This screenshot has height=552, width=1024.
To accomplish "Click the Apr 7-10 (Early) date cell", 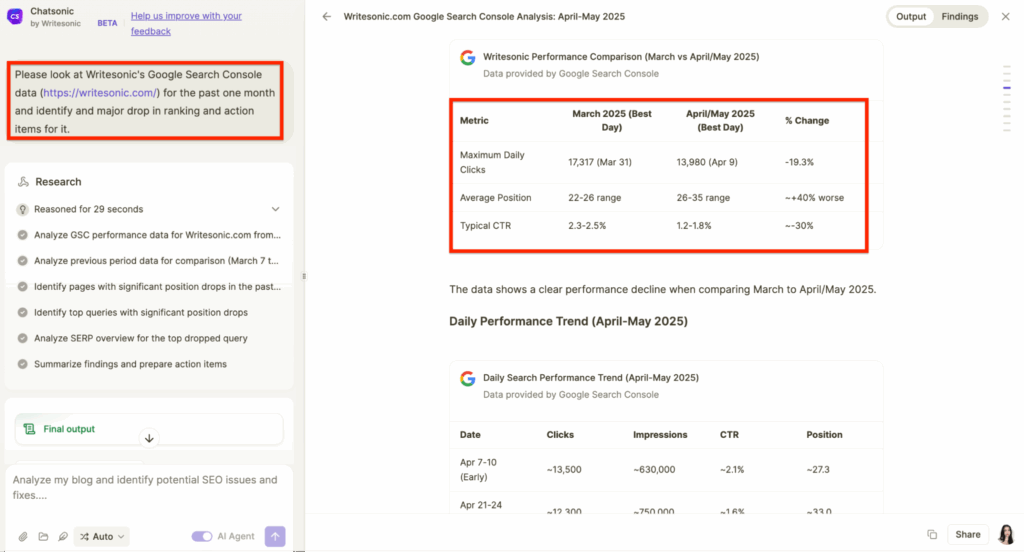I will click(x=478, y=469).
